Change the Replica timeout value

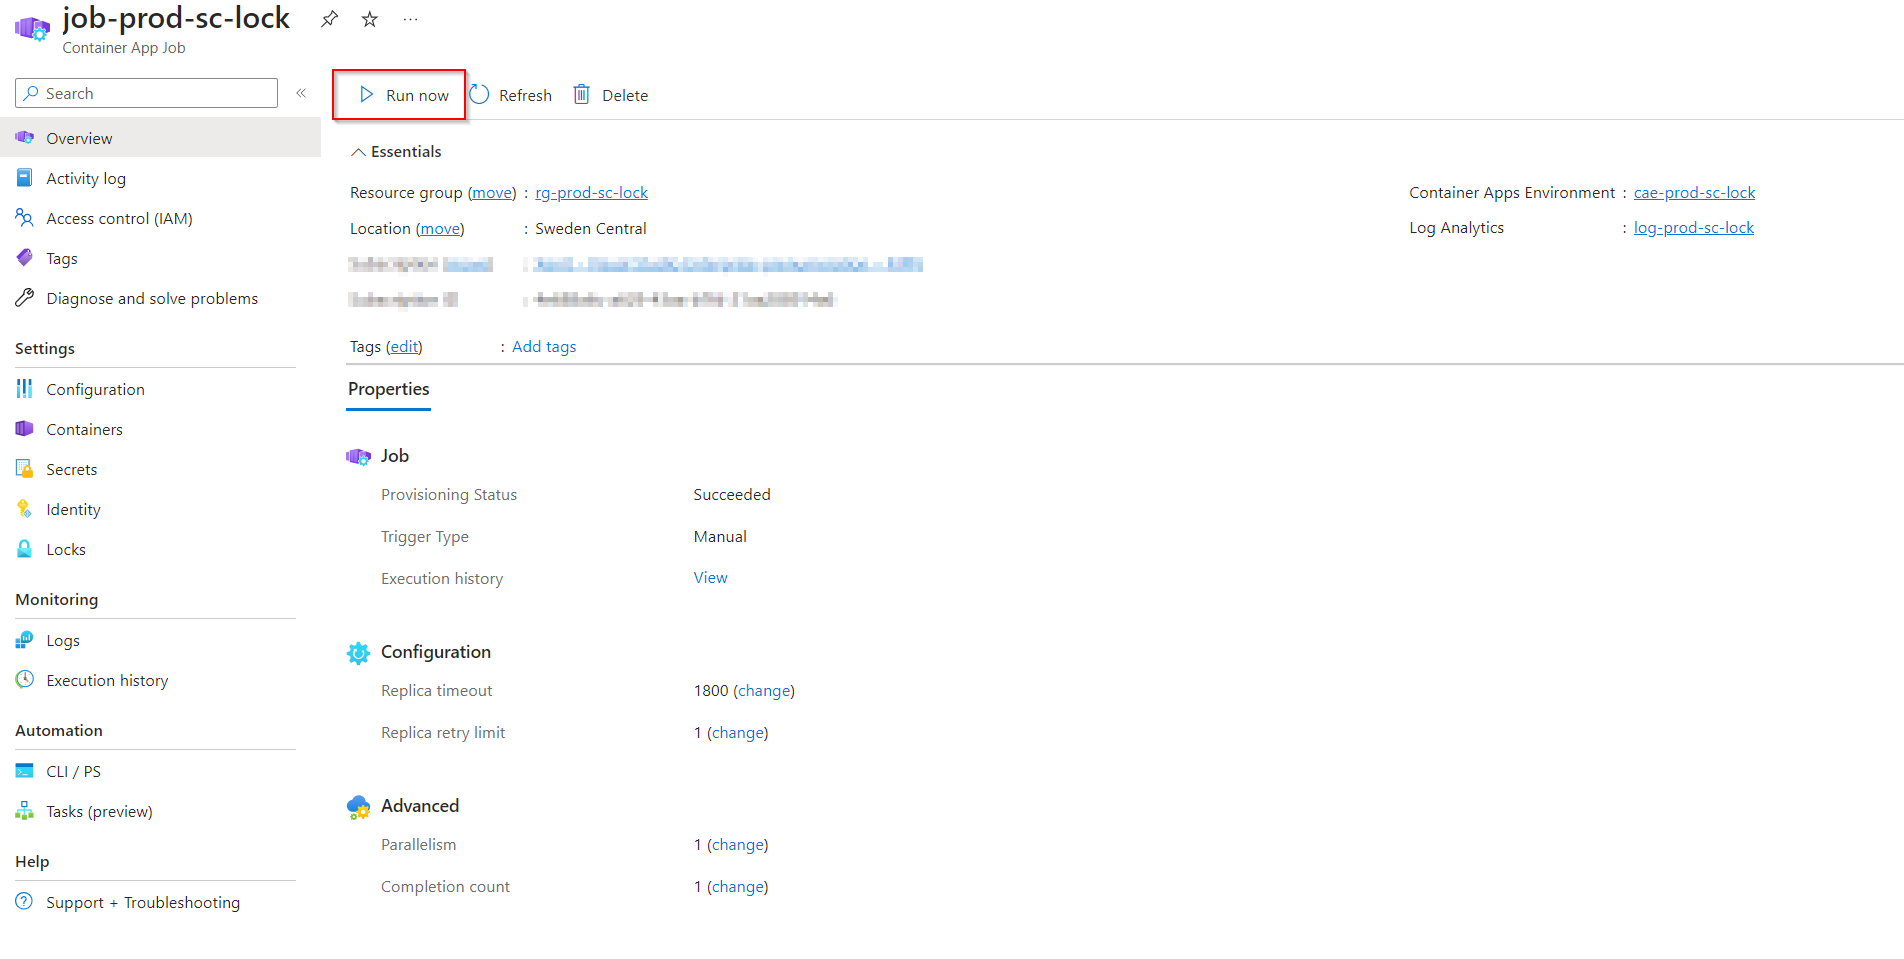[764, 690]
